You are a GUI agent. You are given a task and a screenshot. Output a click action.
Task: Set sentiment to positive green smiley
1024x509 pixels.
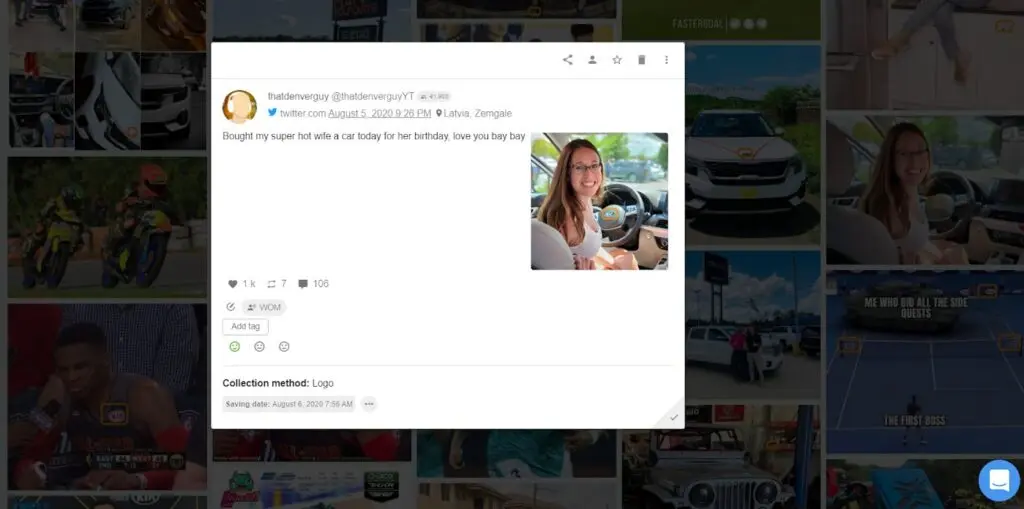coord(235,347)
